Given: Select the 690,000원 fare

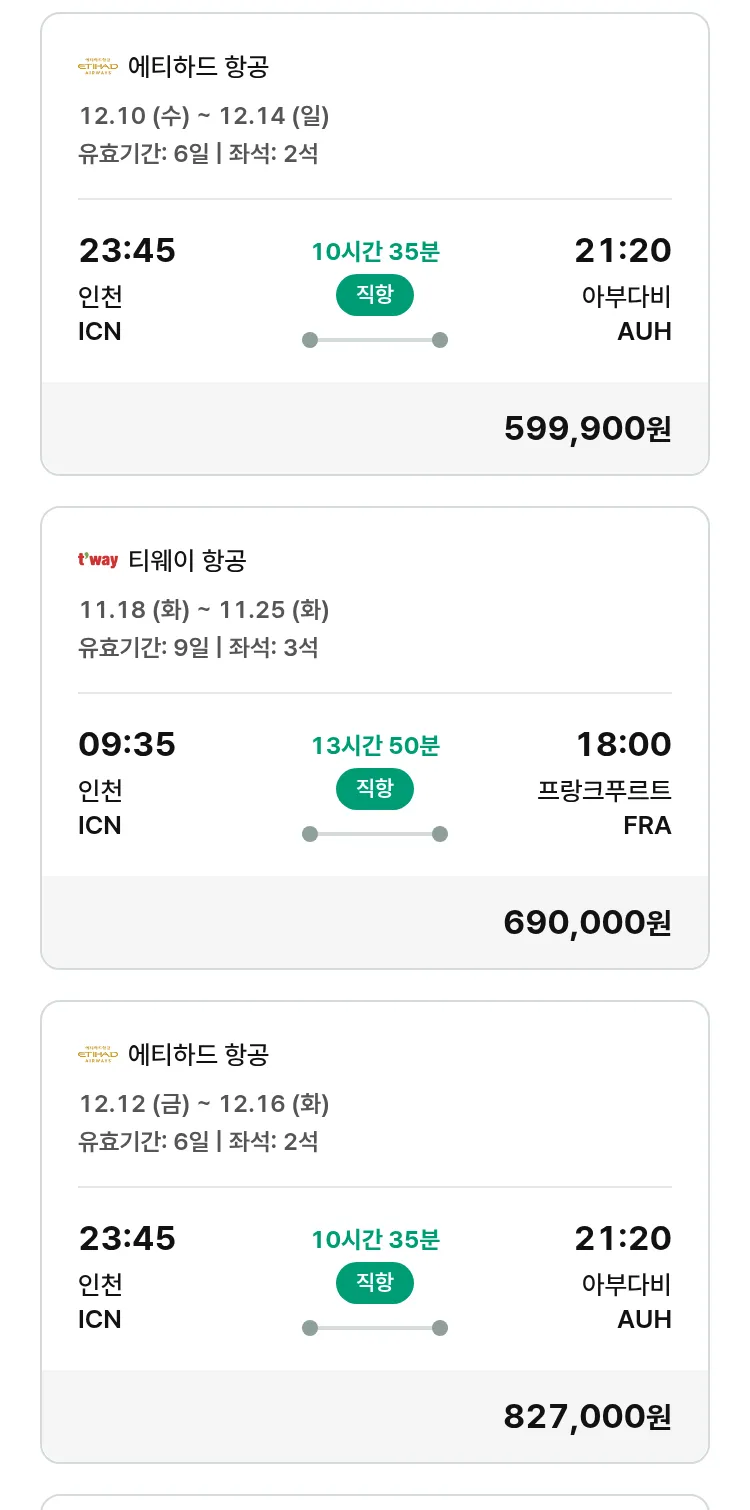Looking at the screenshot, I should pos(587,922).
